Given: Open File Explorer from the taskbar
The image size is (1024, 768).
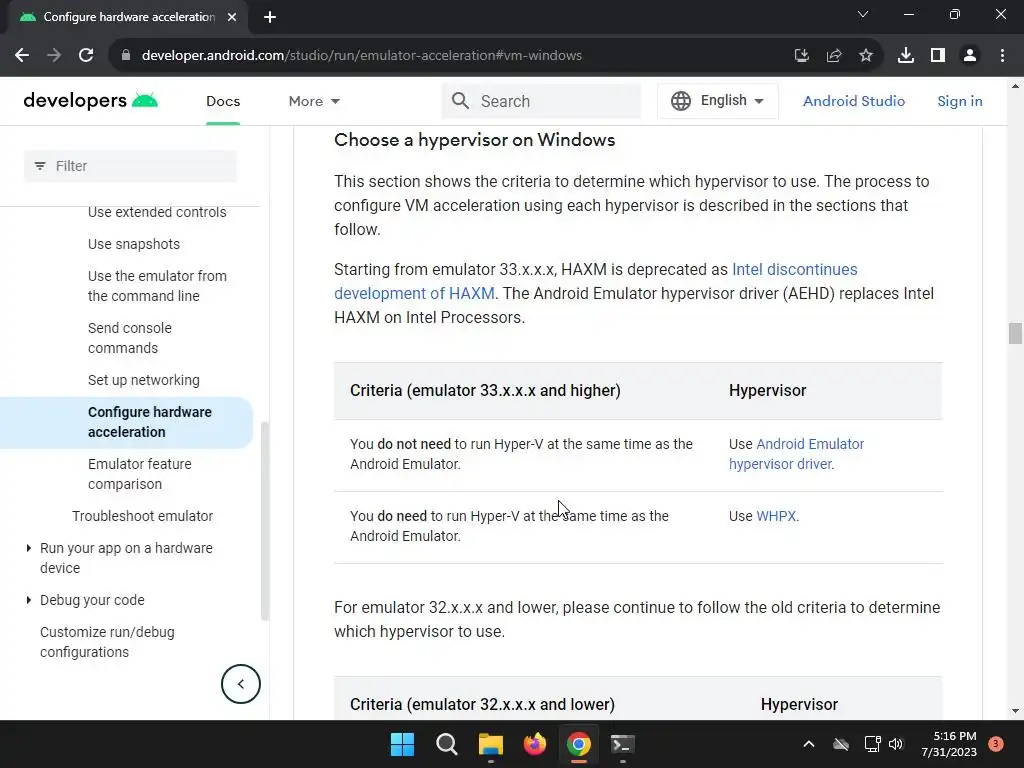Looking at the screenshot, I should click(490, 744).
